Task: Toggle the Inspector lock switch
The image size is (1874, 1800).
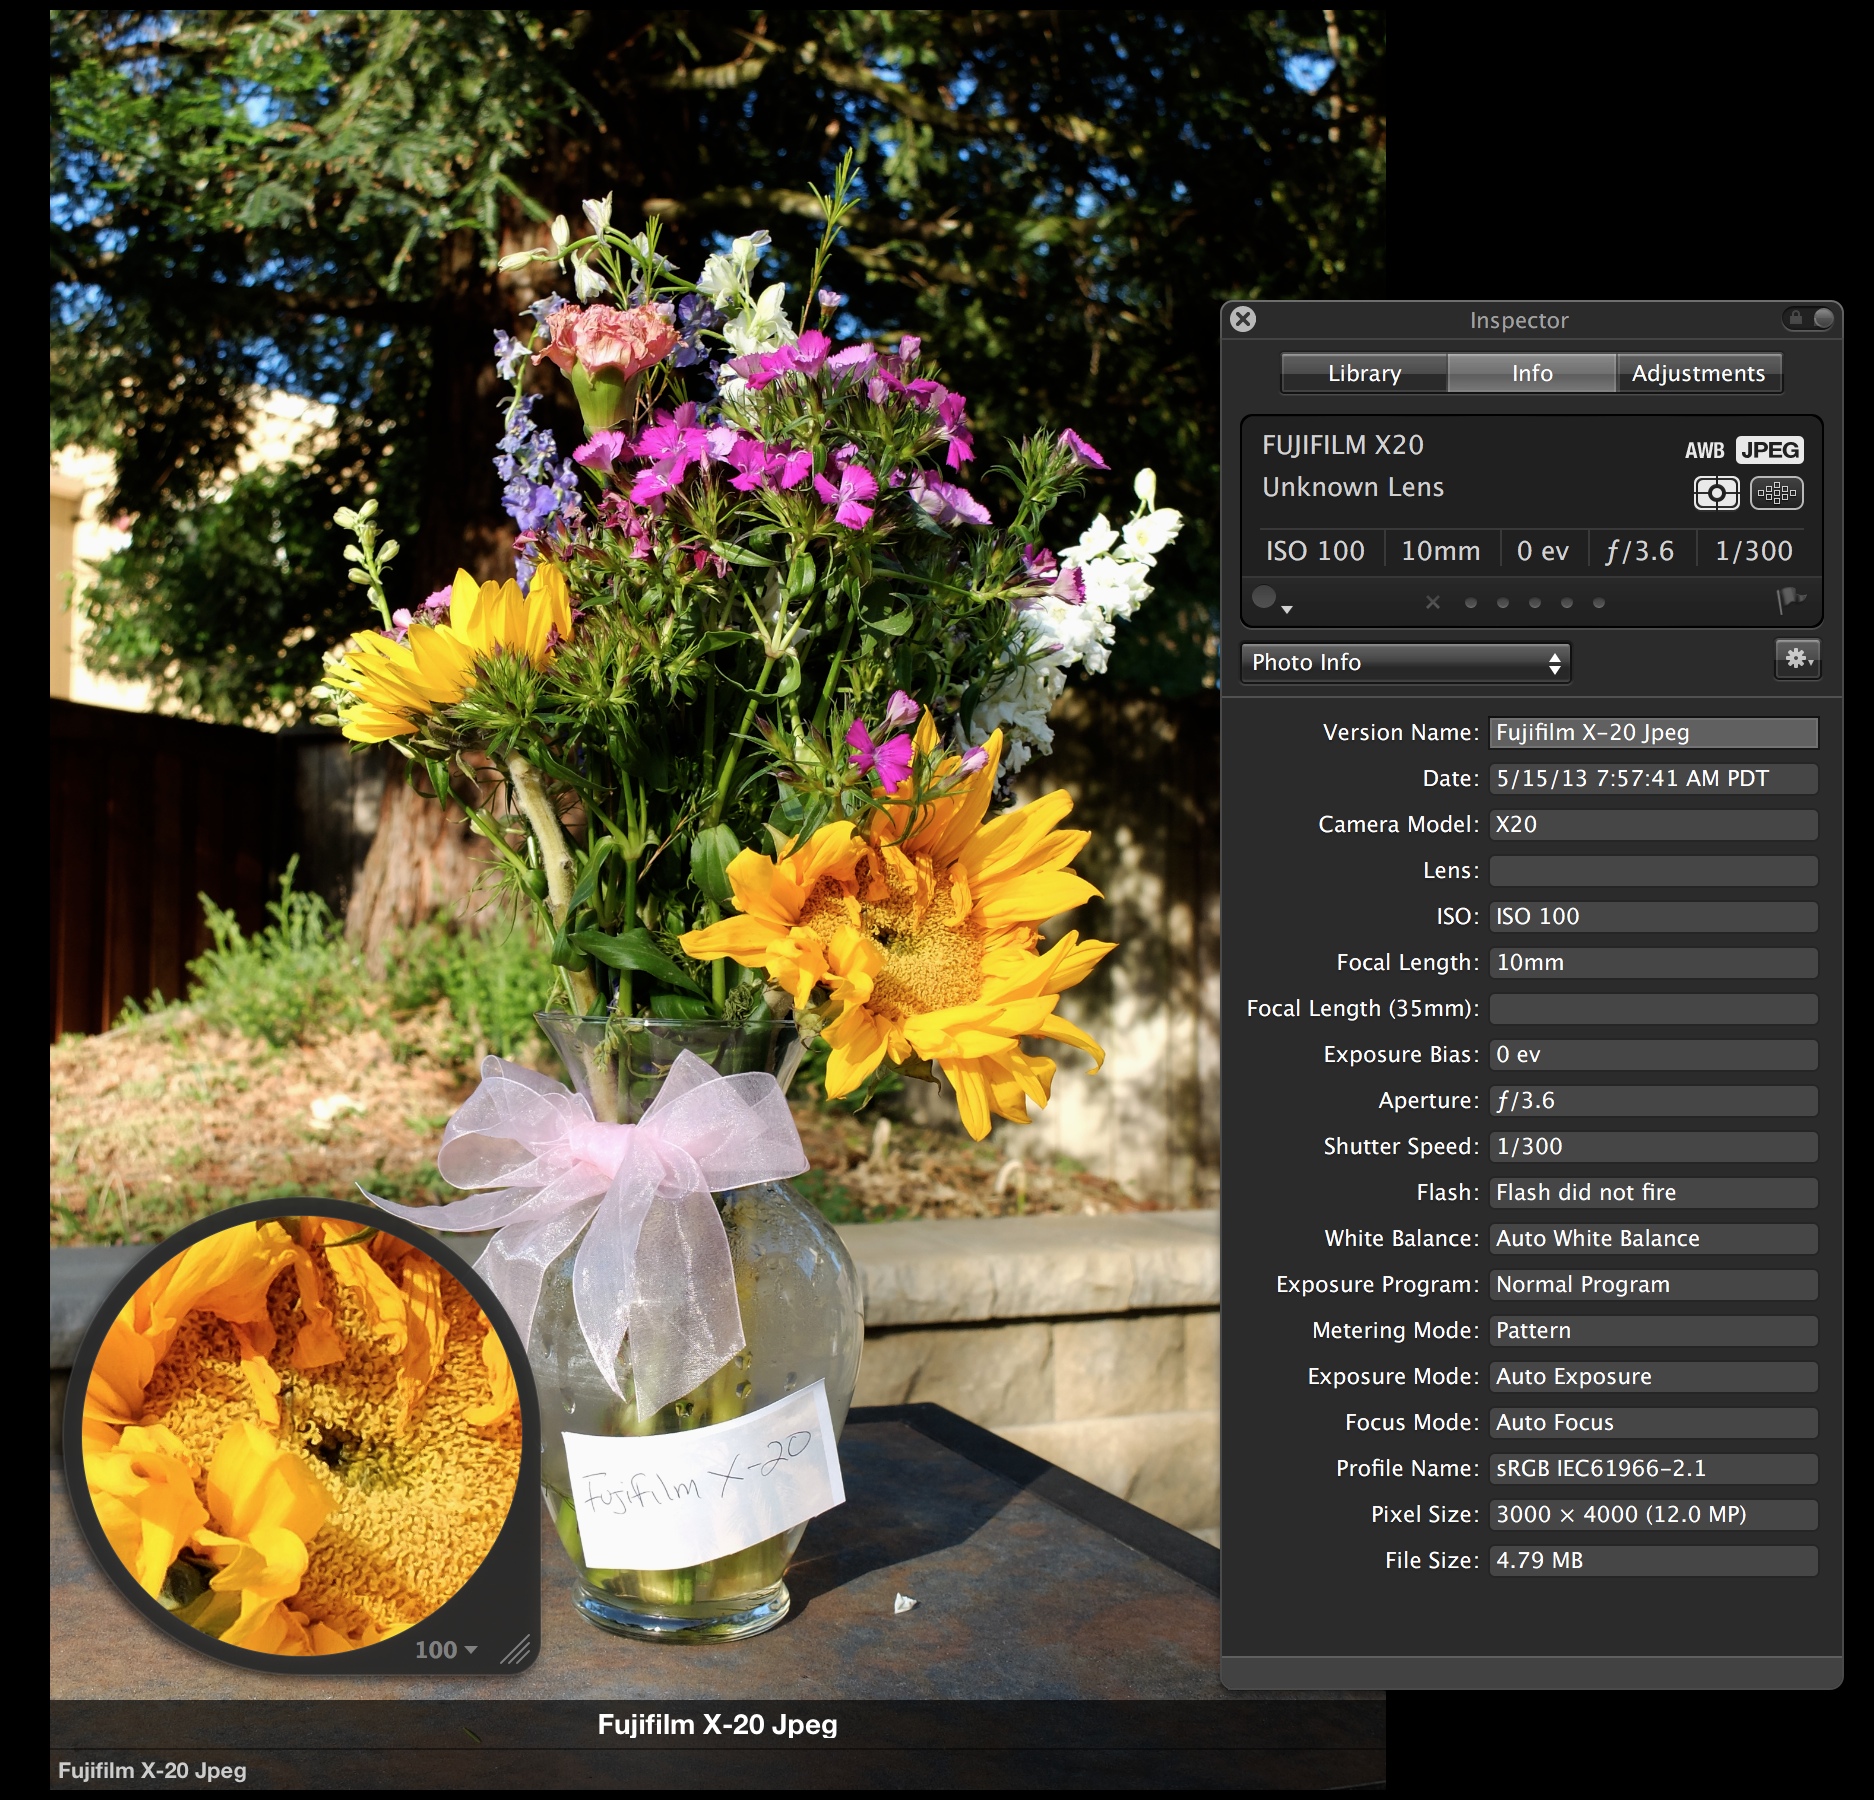Action: point(1809,319)
